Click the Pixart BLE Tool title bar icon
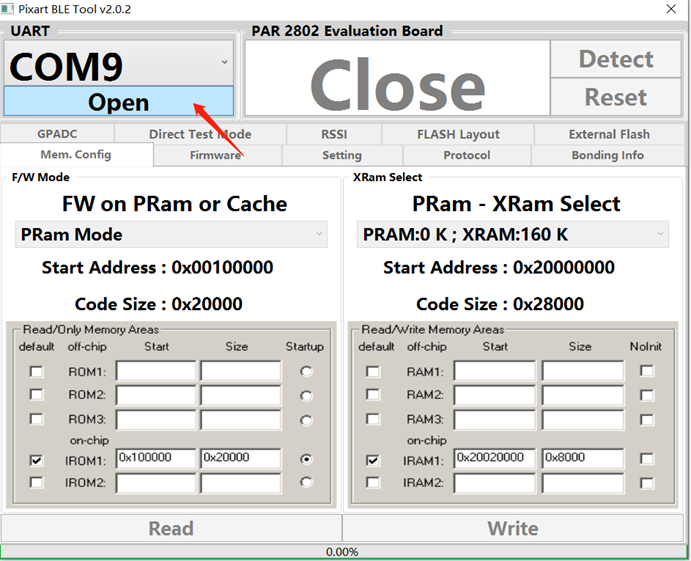 [7, 8]
